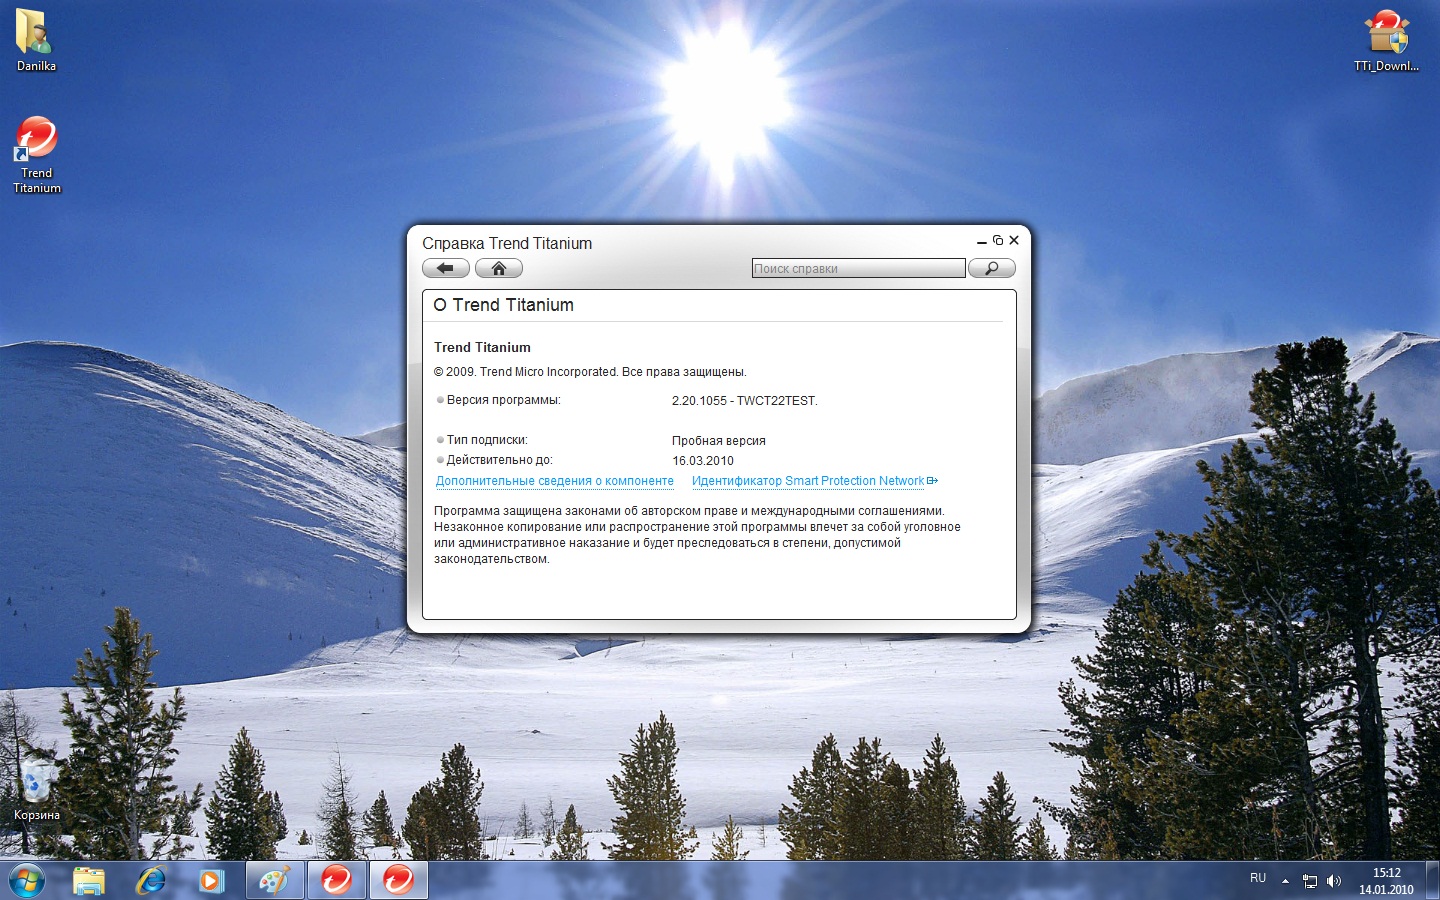Open the network status tray icon
Image resolution: width=1440 pixels, height=900 pixels.
(1310, 881)
